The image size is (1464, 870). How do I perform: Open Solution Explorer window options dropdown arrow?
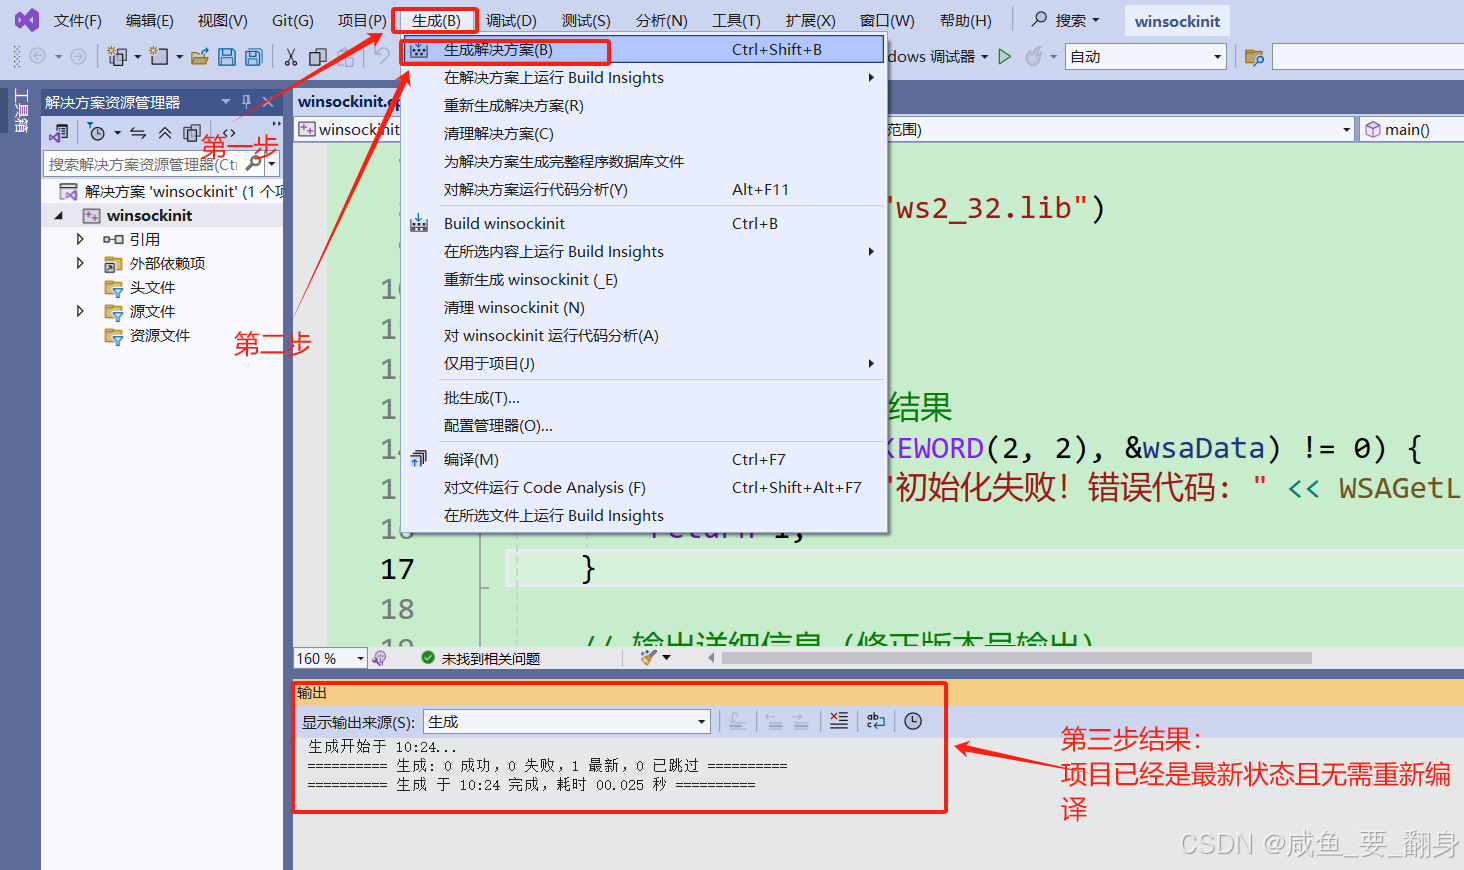coord(226,101)
